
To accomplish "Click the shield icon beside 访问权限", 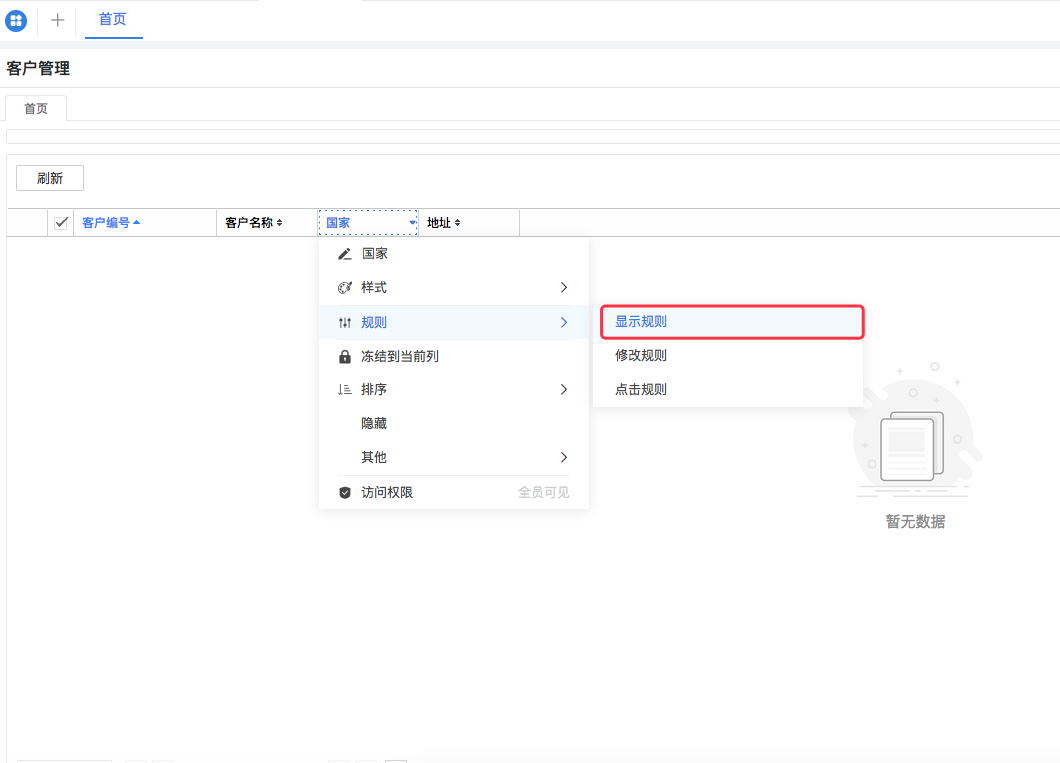I will [x=344, y=491].
